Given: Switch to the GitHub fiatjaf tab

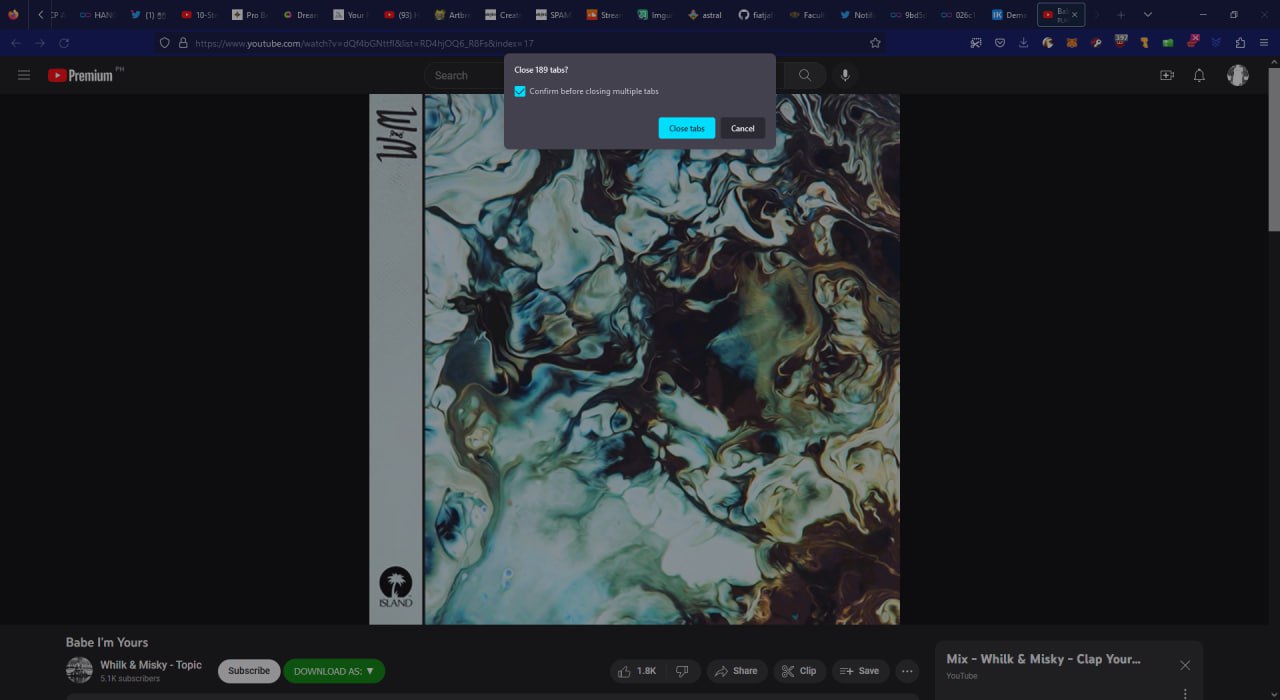Looking at the screenshot, I should [x=757, y=15].
